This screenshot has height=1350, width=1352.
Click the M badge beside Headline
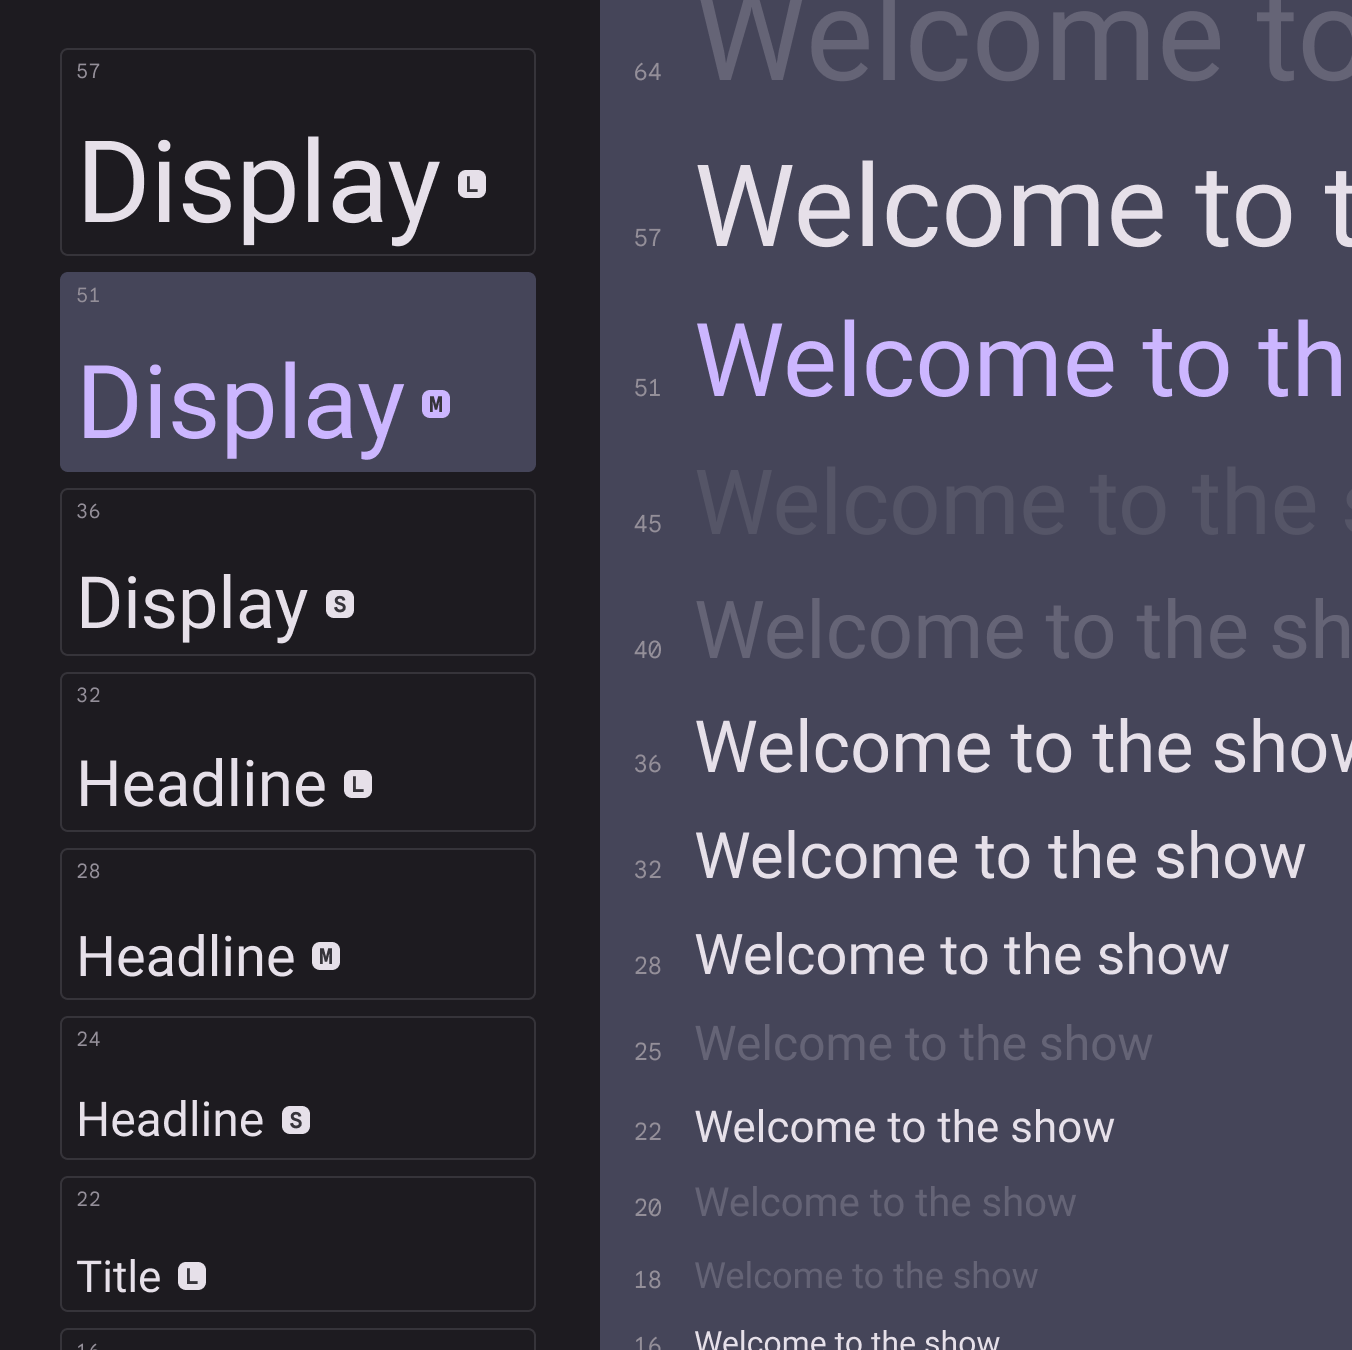pos(326,957)
